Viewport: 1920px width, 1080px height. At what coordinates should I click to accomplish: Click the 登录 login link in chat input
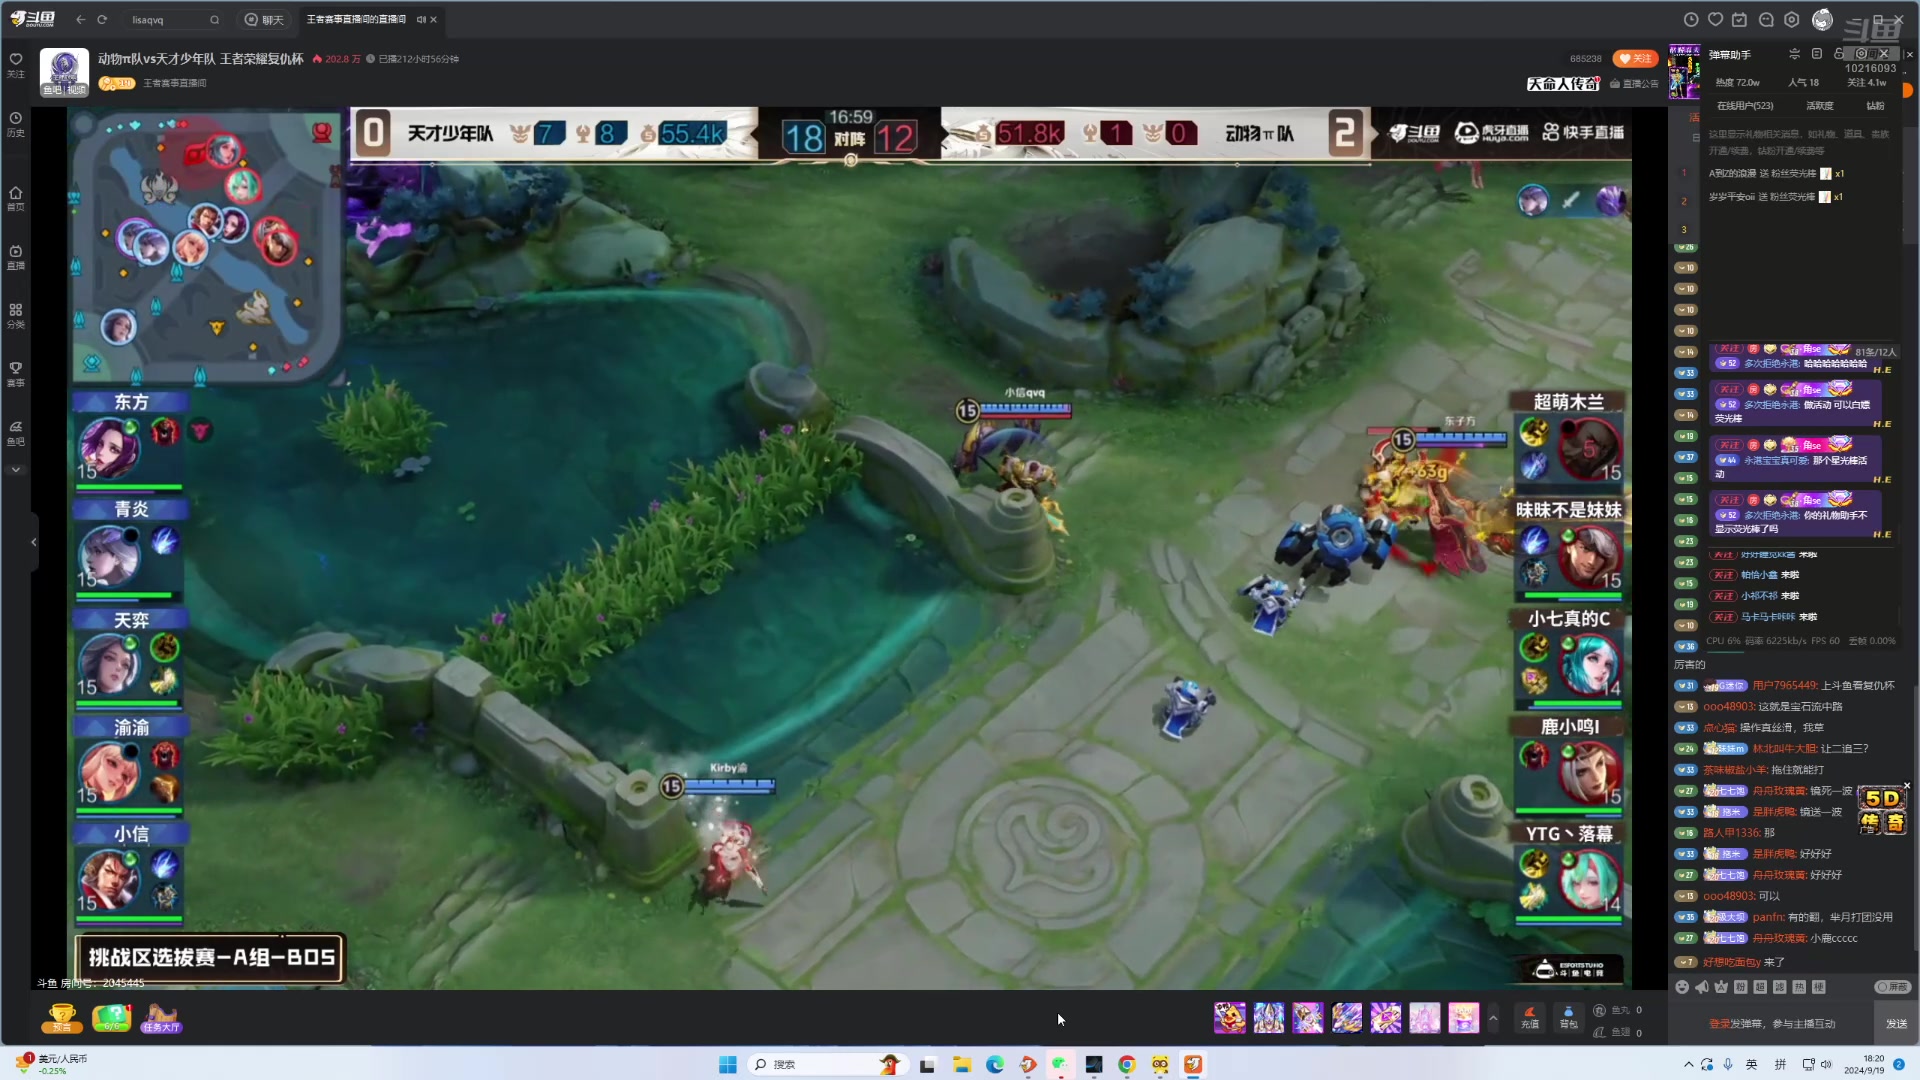(x=1719, y=1024)
